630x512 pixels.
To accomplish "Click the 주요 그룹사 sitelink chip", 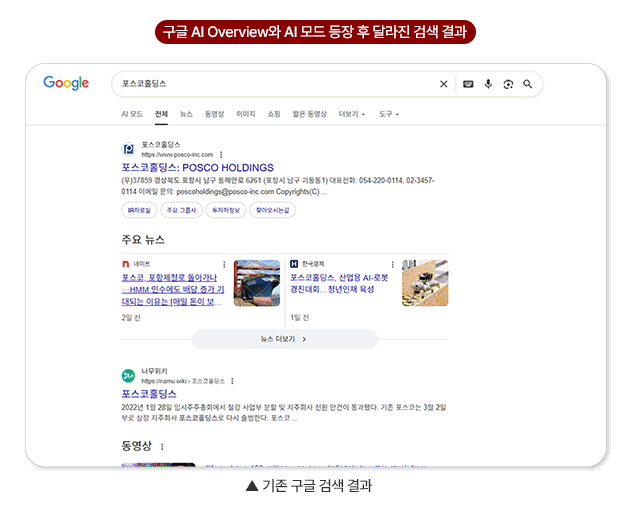I will click(x=181, y=210).
